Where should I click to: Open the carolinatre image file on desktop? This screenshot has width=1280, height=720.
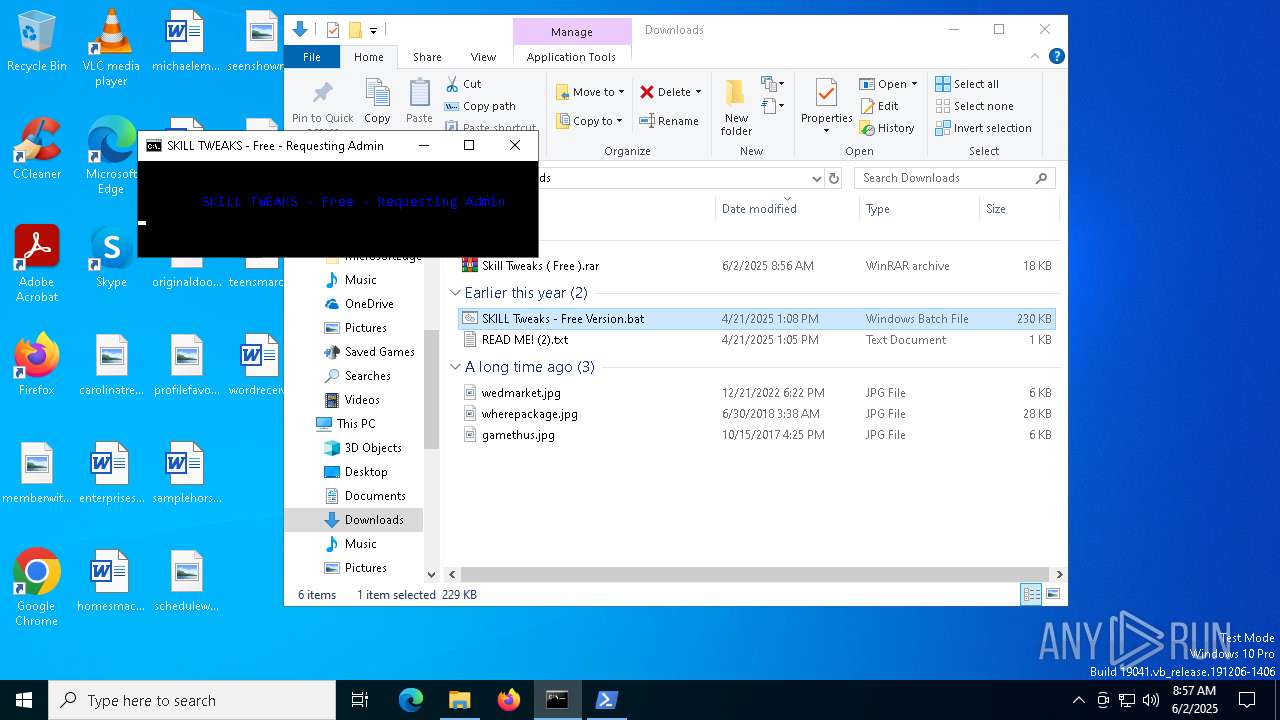111,365
